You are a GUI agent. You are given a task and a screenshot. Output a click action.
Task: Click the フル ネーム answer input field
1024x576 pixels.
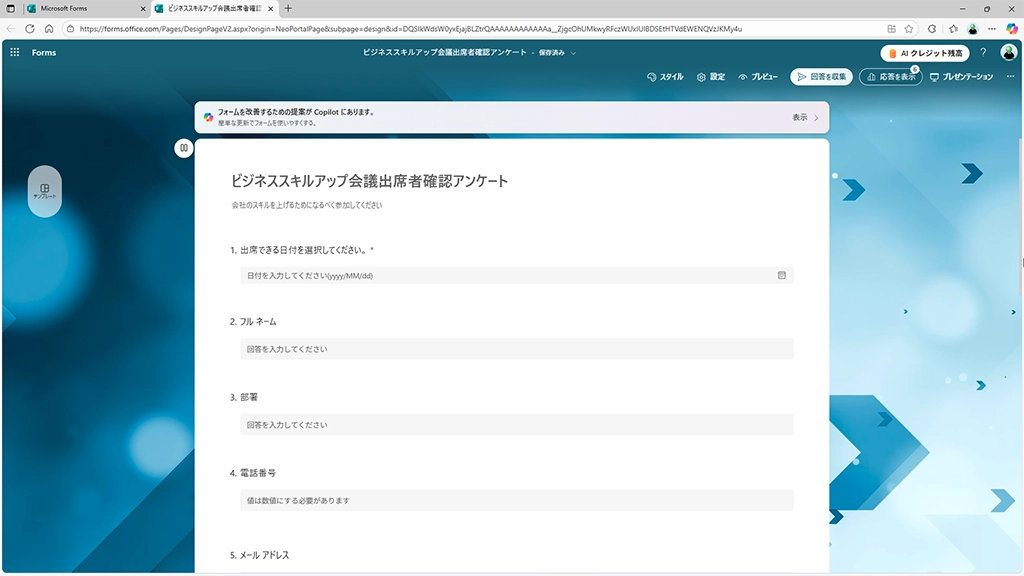pos(516,349)
